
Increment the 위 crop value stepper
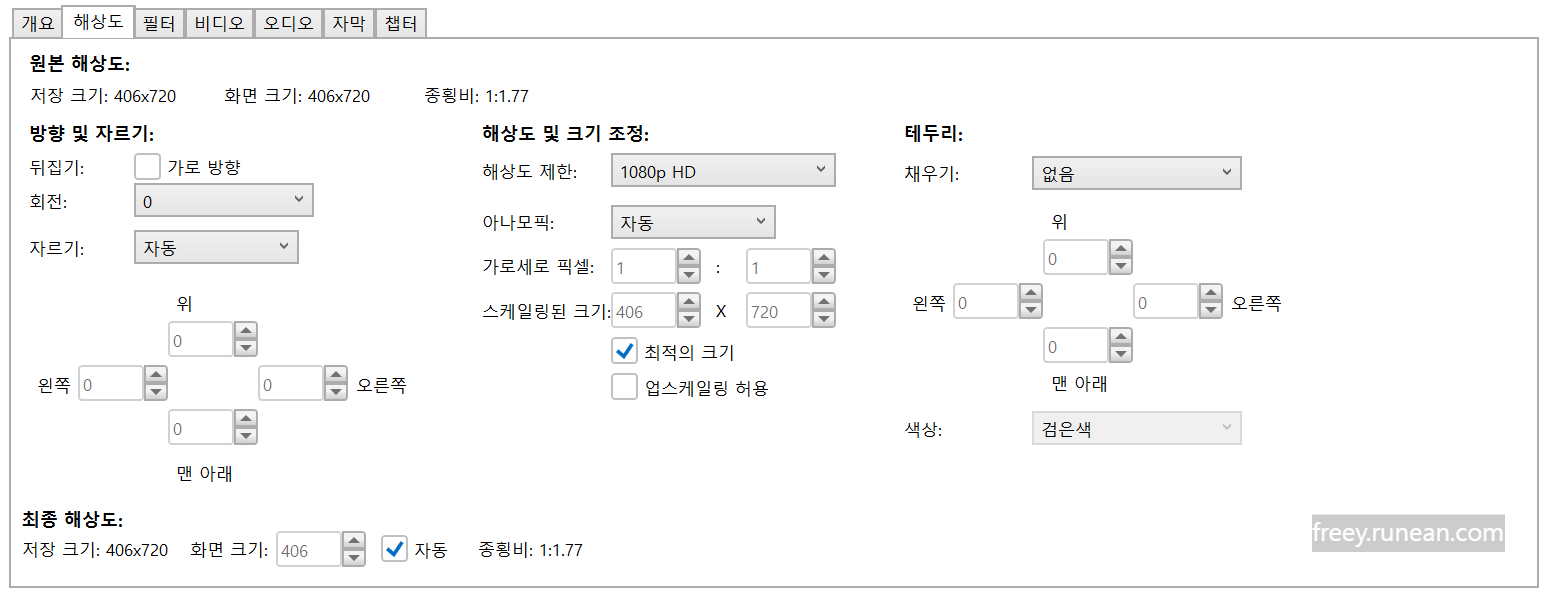click(245, 333)
